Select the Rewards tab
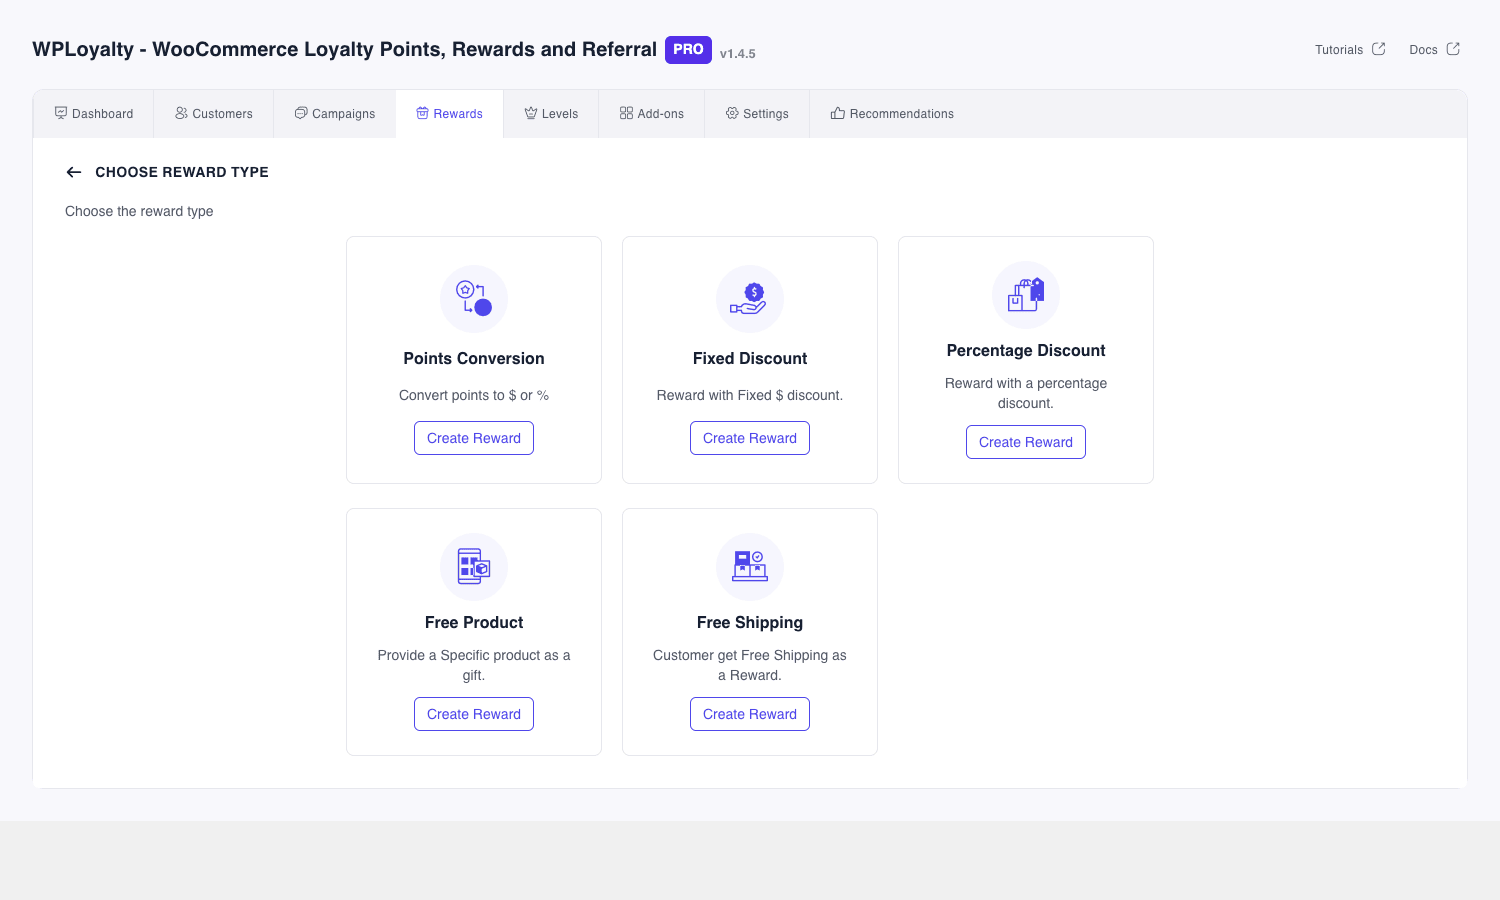 (x=450, y=114)
